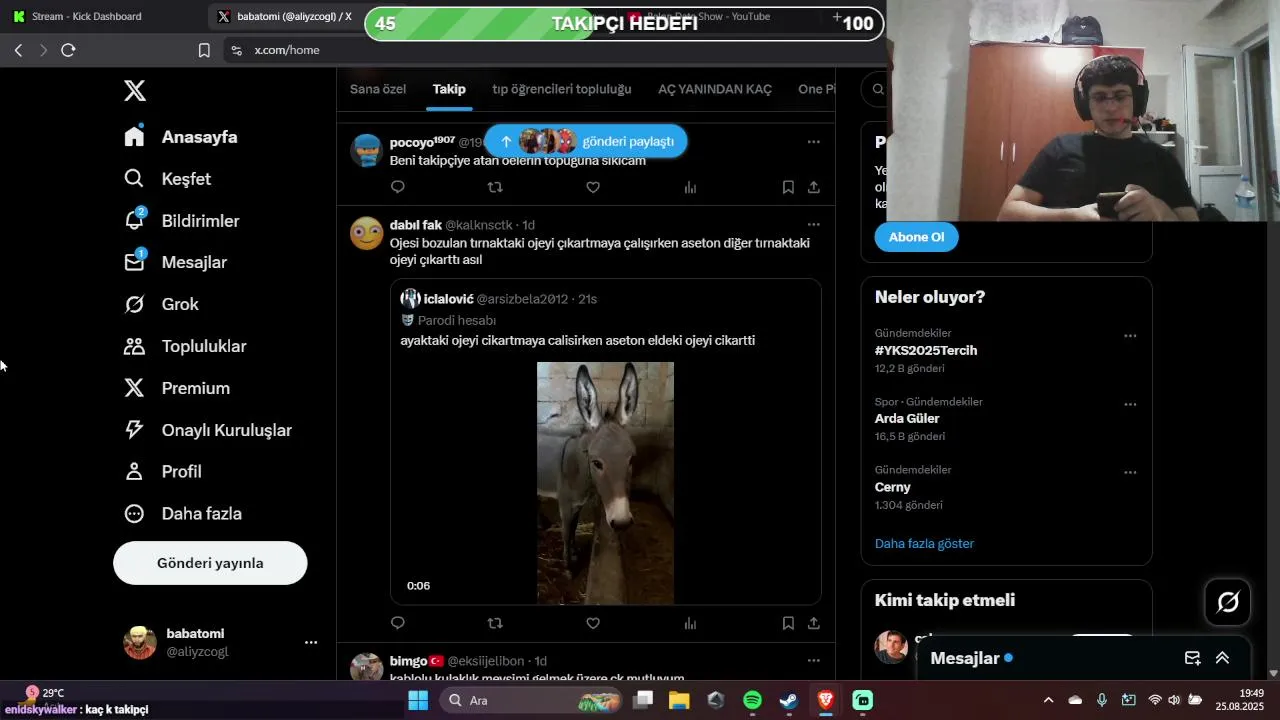
Task: Open more options on pocoyo post
Action: pyautogui.click(x=813, y=142)
